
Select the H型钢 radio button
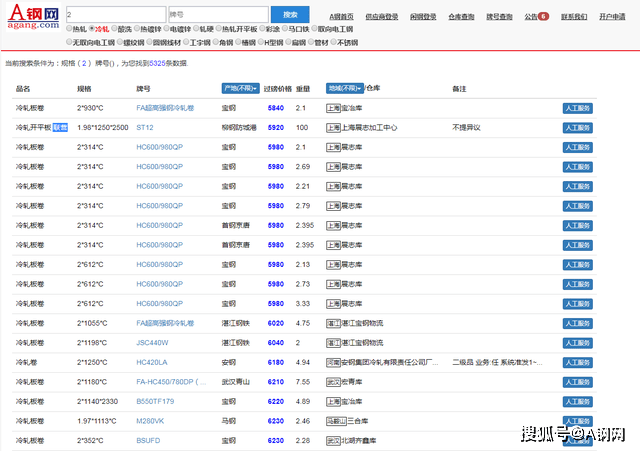(x=261, y=42)
